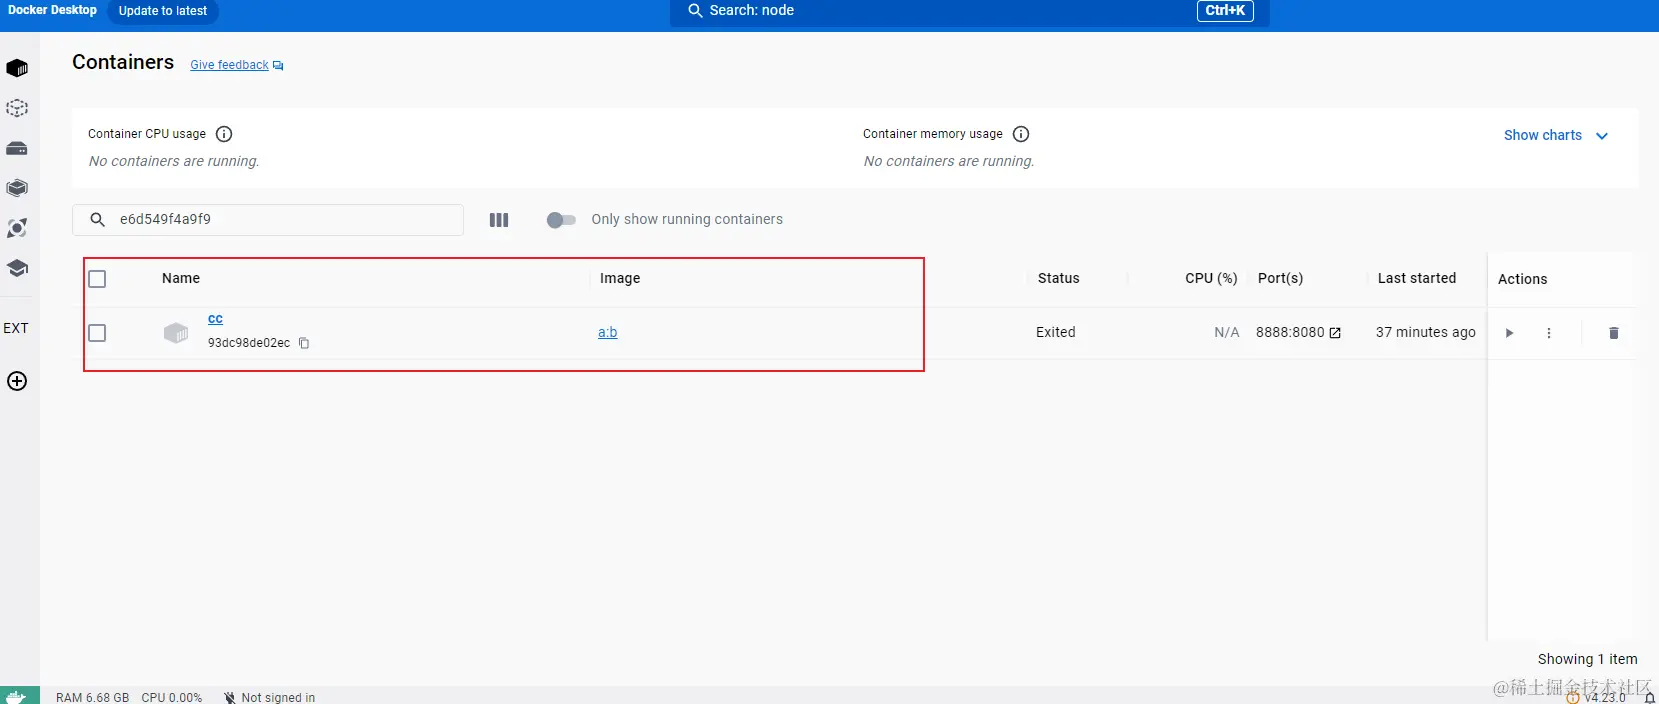Screen dimensions: 1659x704
Task: Click Update to latest button
Action: click(163, 11)
